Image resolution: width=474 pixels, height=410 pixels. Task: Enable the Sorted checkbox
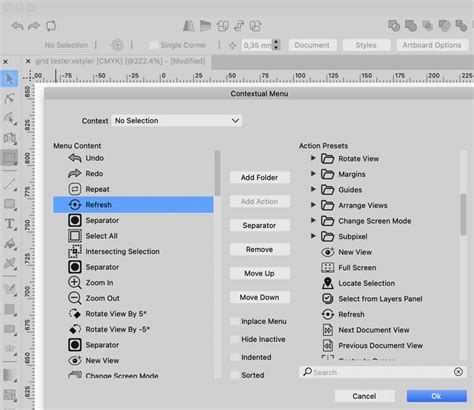pyautogui.click(x=235, y=375)
